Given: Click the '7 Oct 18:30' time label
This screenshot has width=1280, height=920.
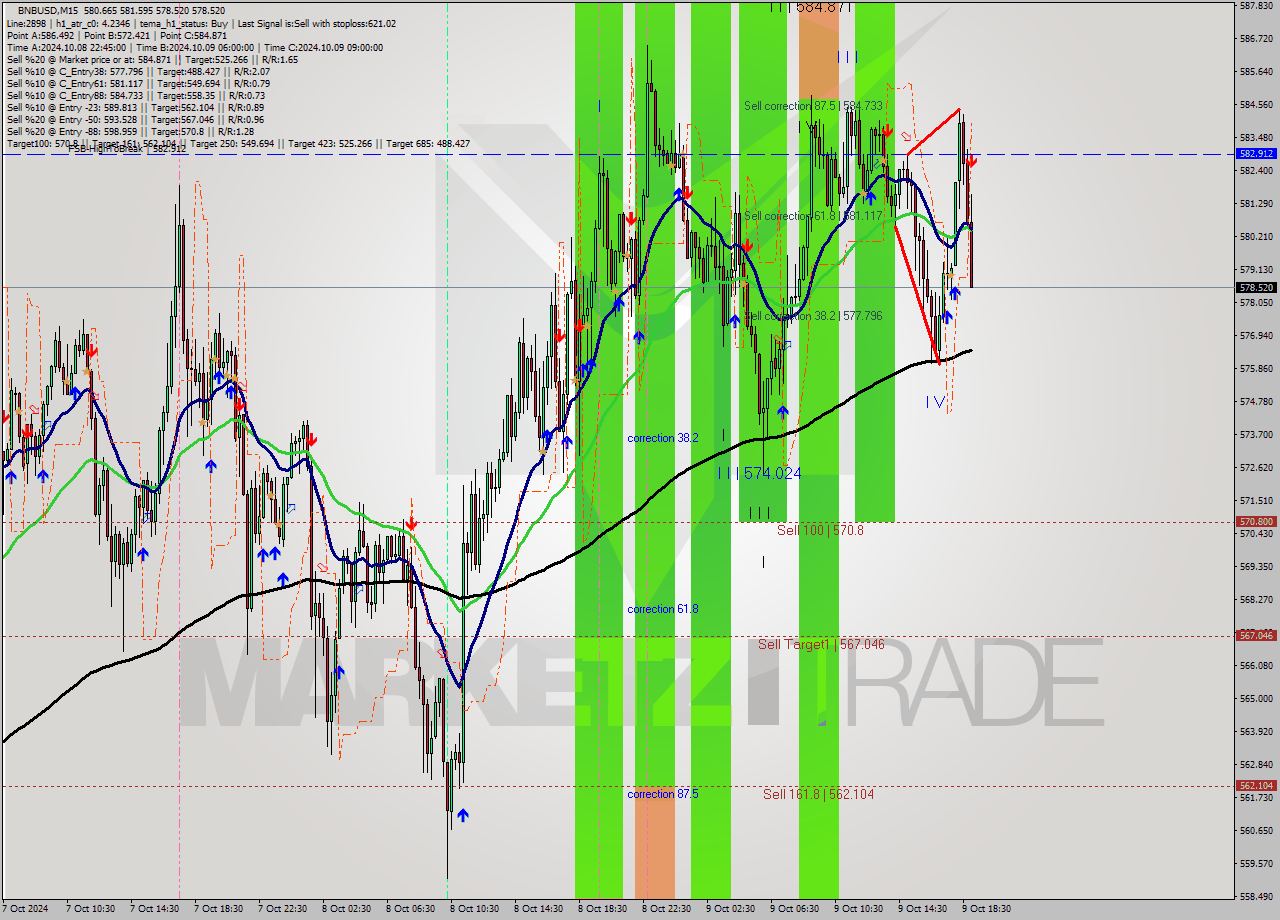Looking at the screenshot, I should tap(218, 909).
